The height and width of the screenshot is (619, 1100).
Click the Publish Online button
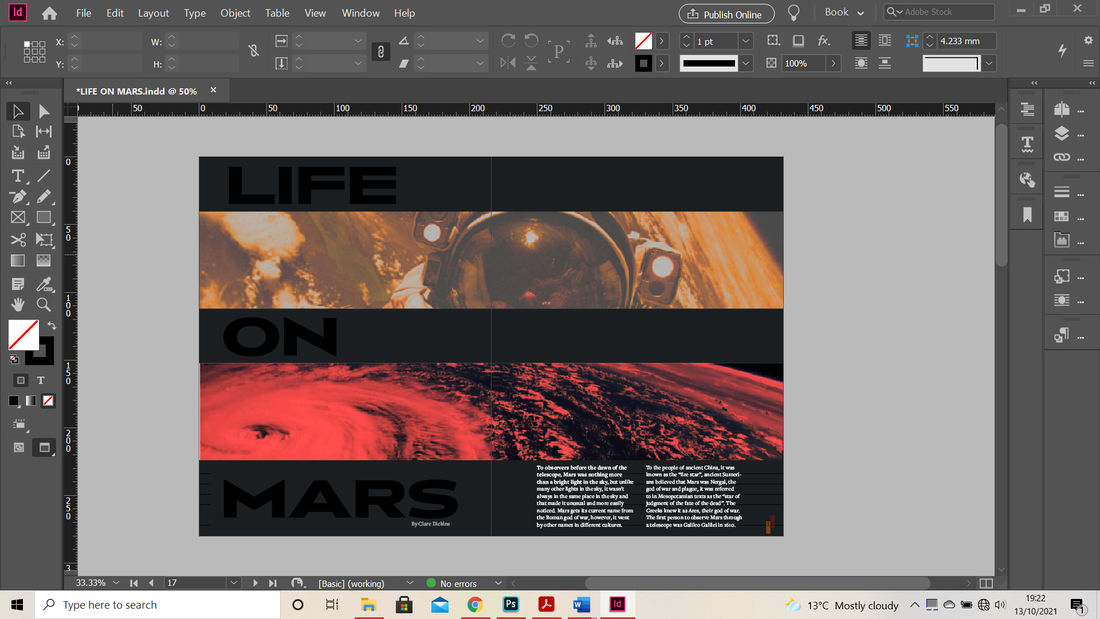pos(727,14)
